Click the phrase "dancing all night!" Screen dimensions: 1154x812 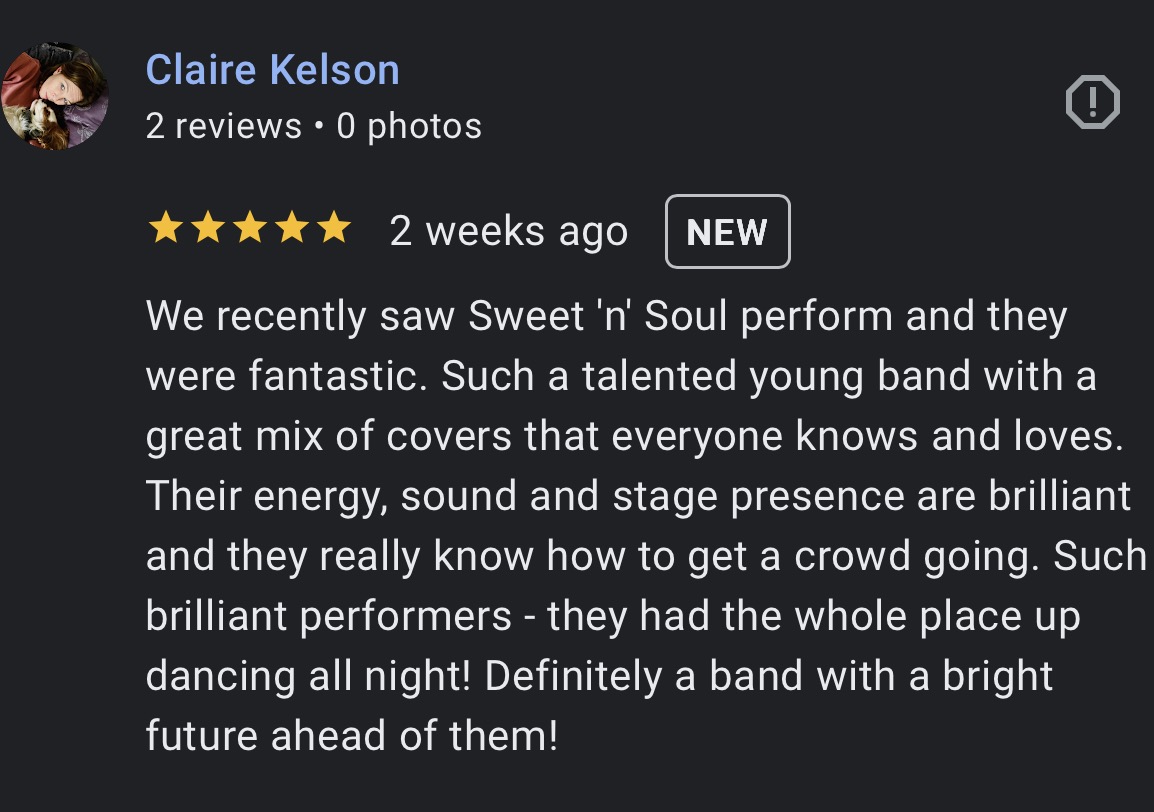click(x=308, y=677)
